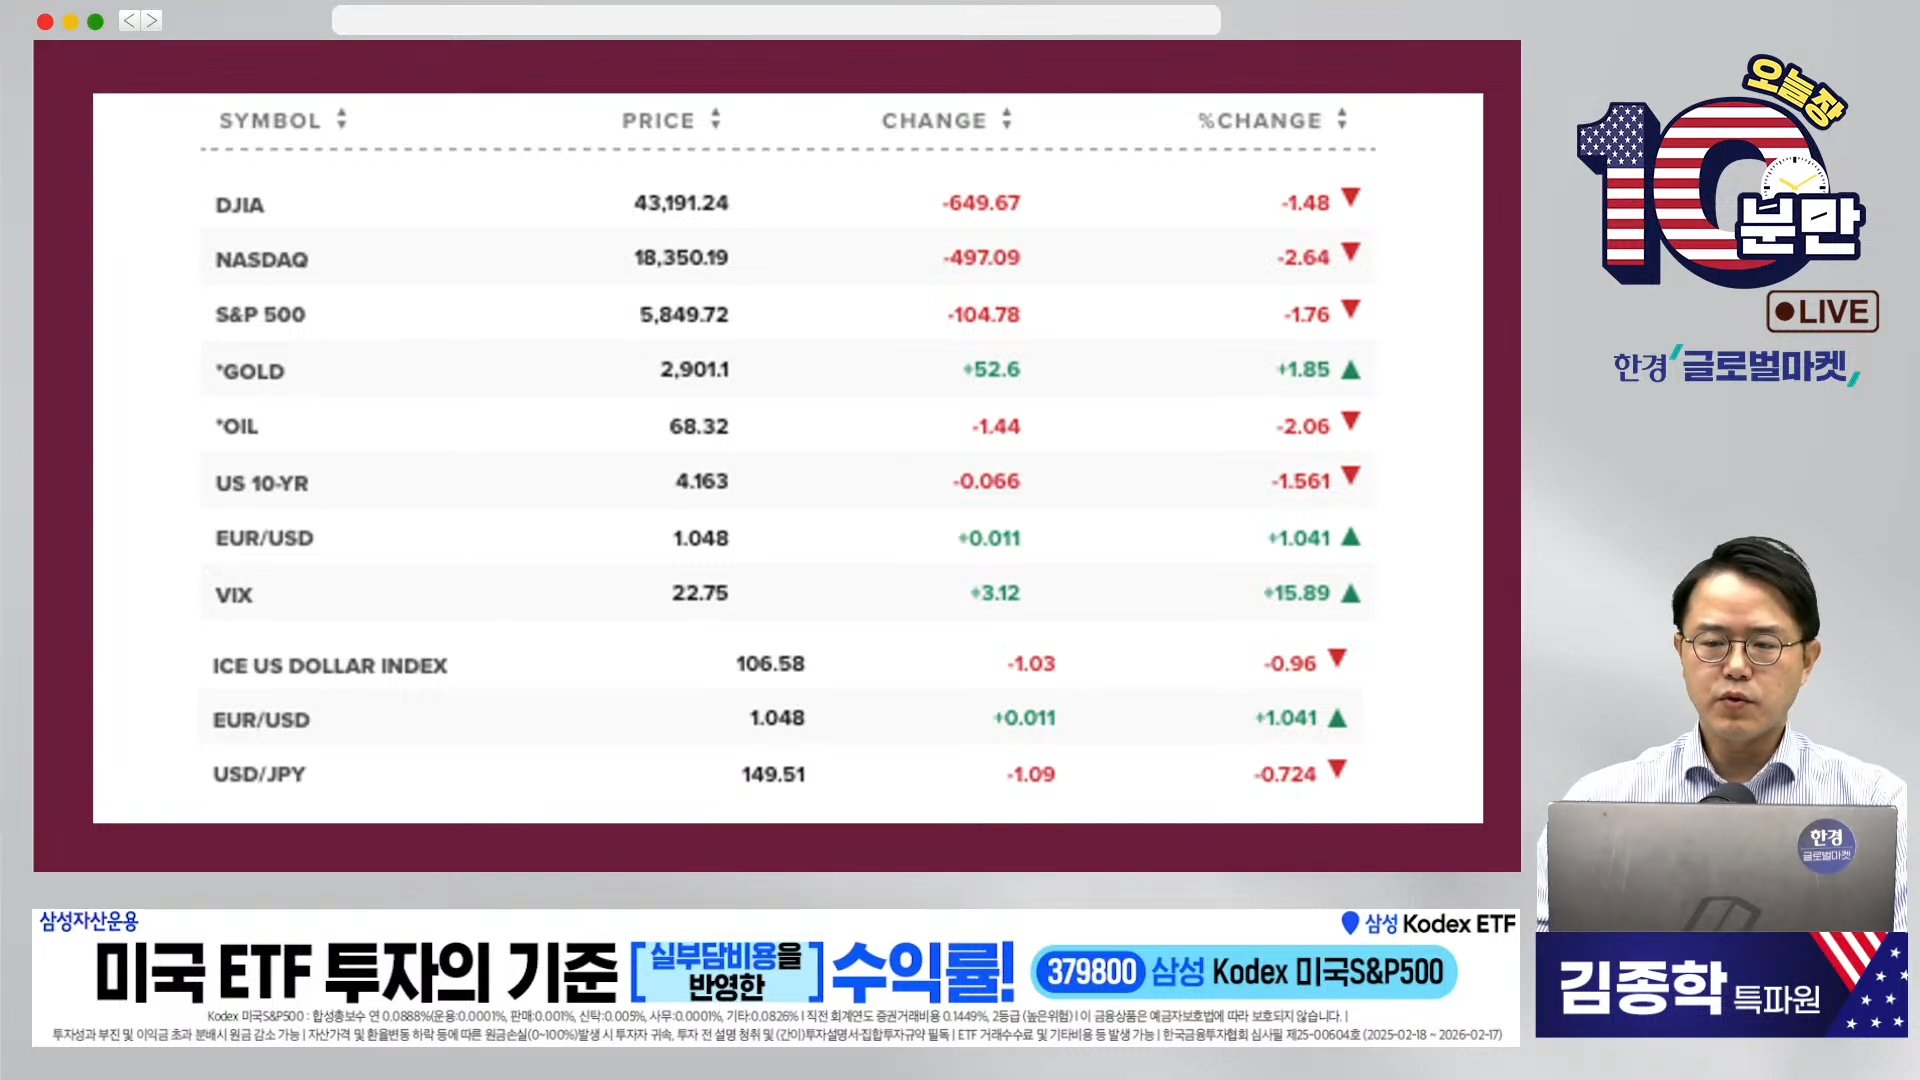This screenshot has width=1920, height=1080.
Task: Sort table by SYMBOL column arrows
Action: (342, 119)
